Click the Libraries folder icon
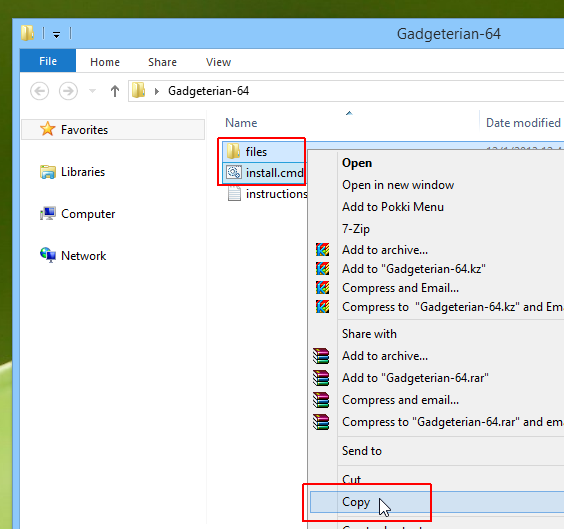564x529 pixels. (47, 172)
